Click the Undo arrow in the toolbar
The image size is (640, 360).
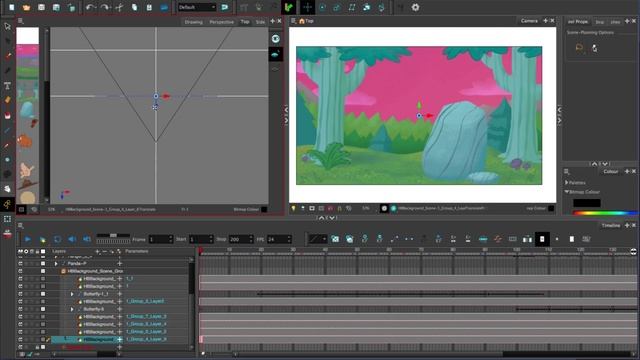click(x=90, y=7)
